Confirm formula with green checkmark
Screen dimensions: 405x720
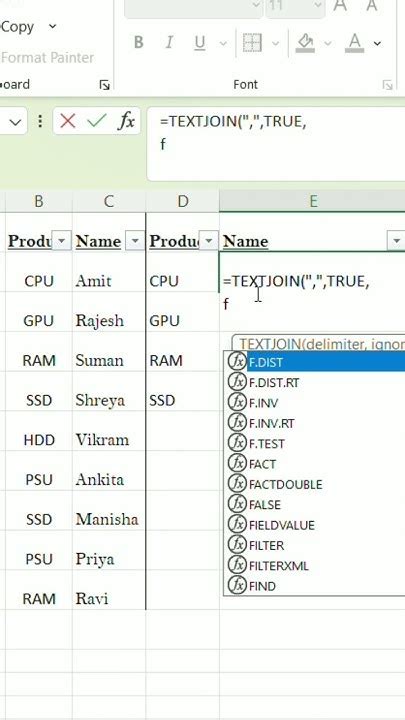pos(96,121)
